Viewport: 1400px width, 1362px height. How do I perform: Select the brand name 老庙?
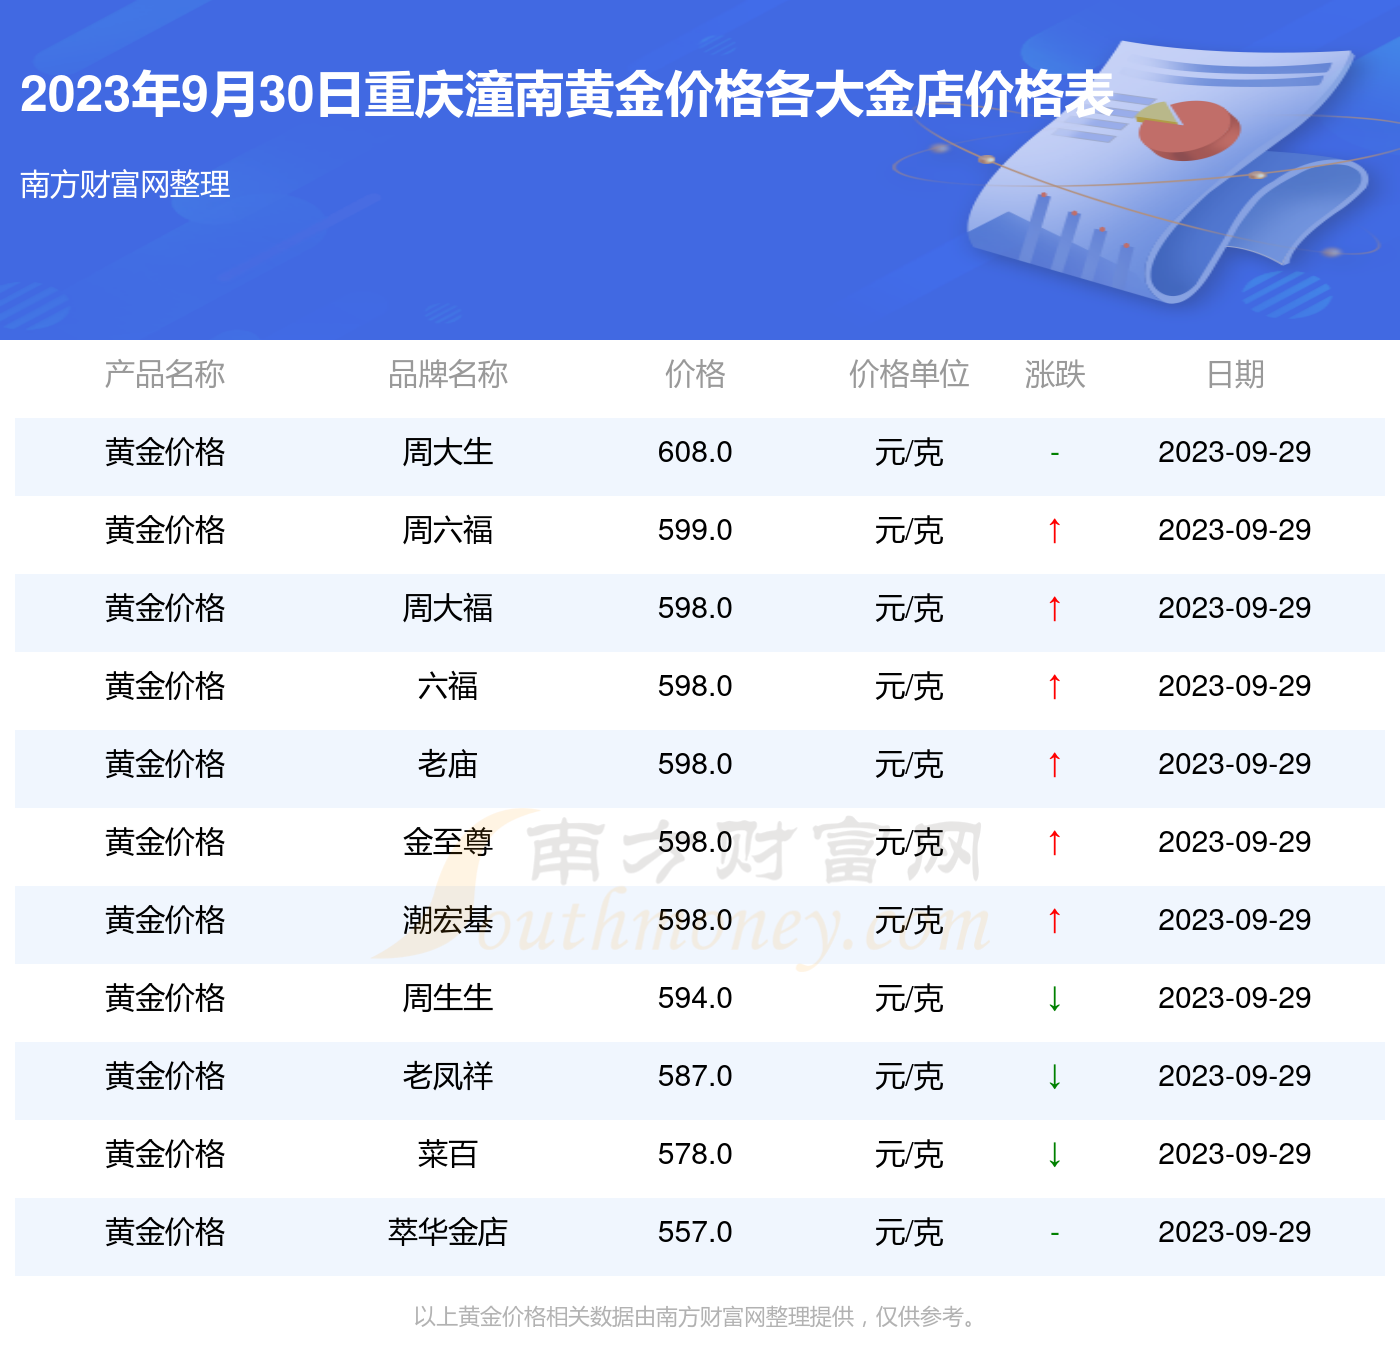click(448, 764)
